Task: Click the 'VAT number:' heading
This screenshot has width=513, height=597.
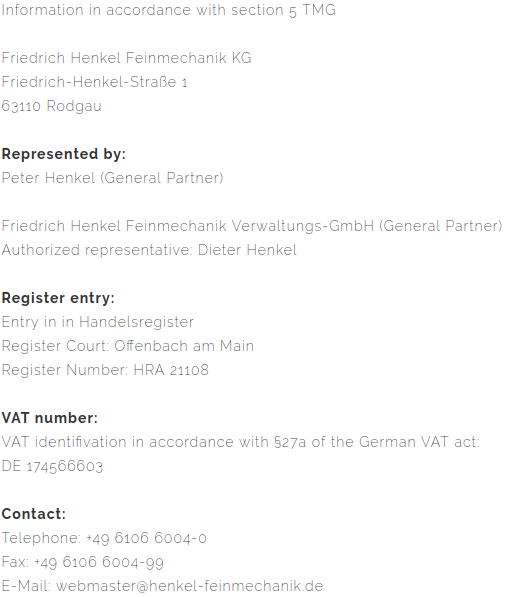Action: (x=50, y=418)
